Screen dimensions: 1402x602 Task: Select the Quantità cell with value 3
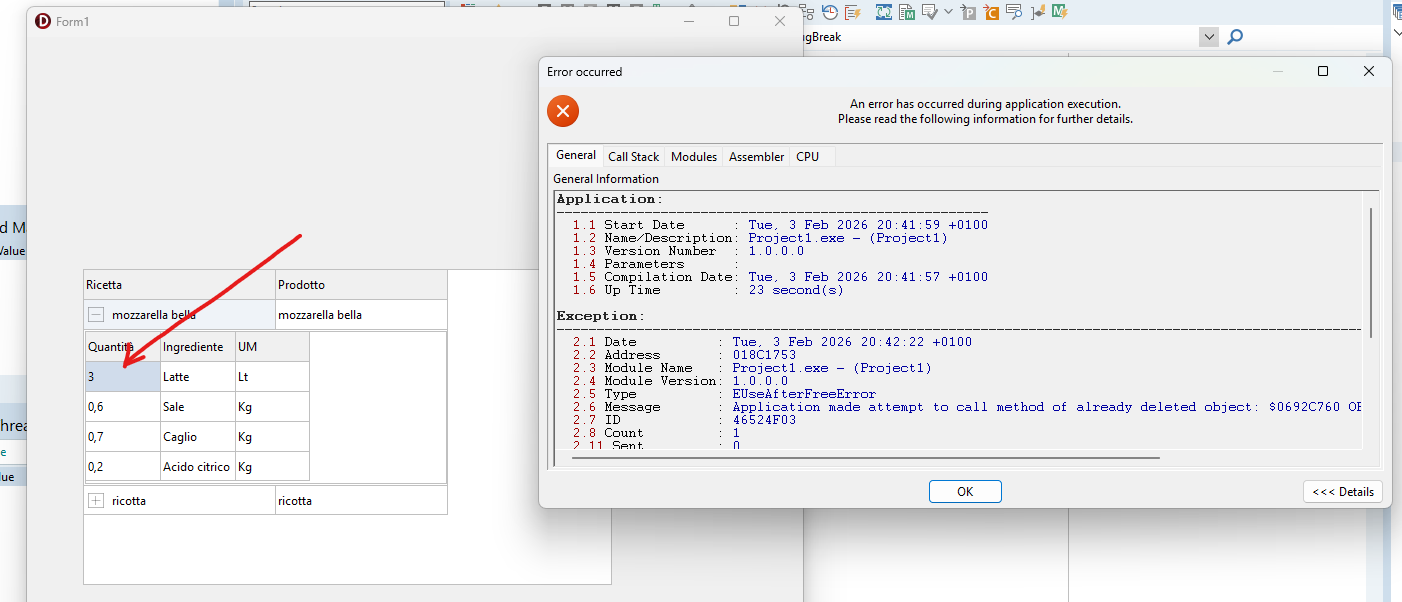pos(122,377)
